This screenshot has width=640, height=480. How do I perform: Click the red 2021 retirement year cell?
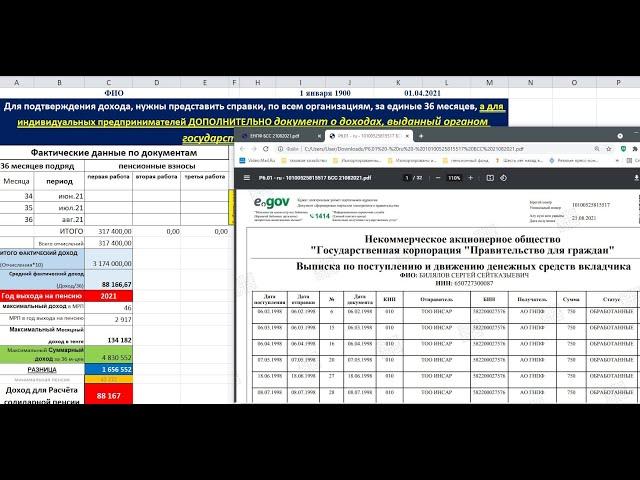click(x=109, y=296)
